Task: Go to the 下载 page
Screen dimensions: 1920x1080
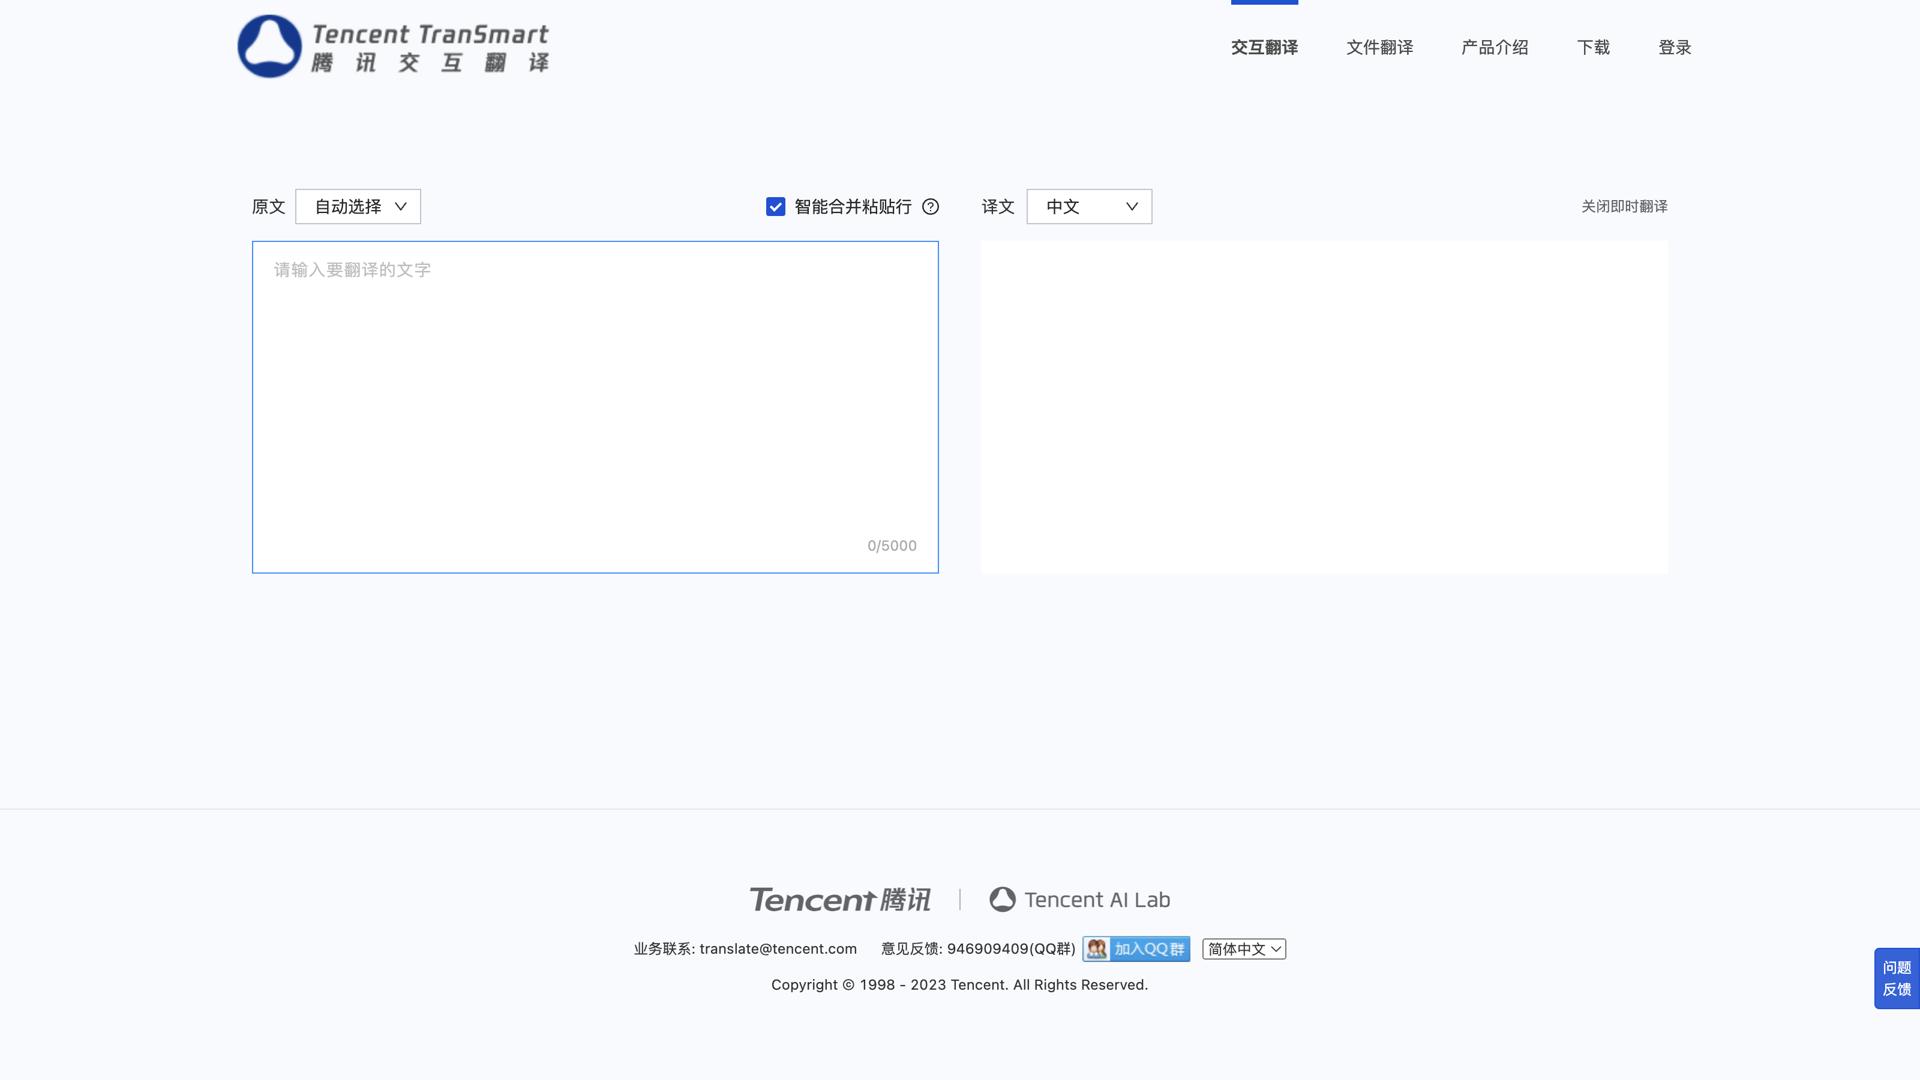Action: 1593,47
